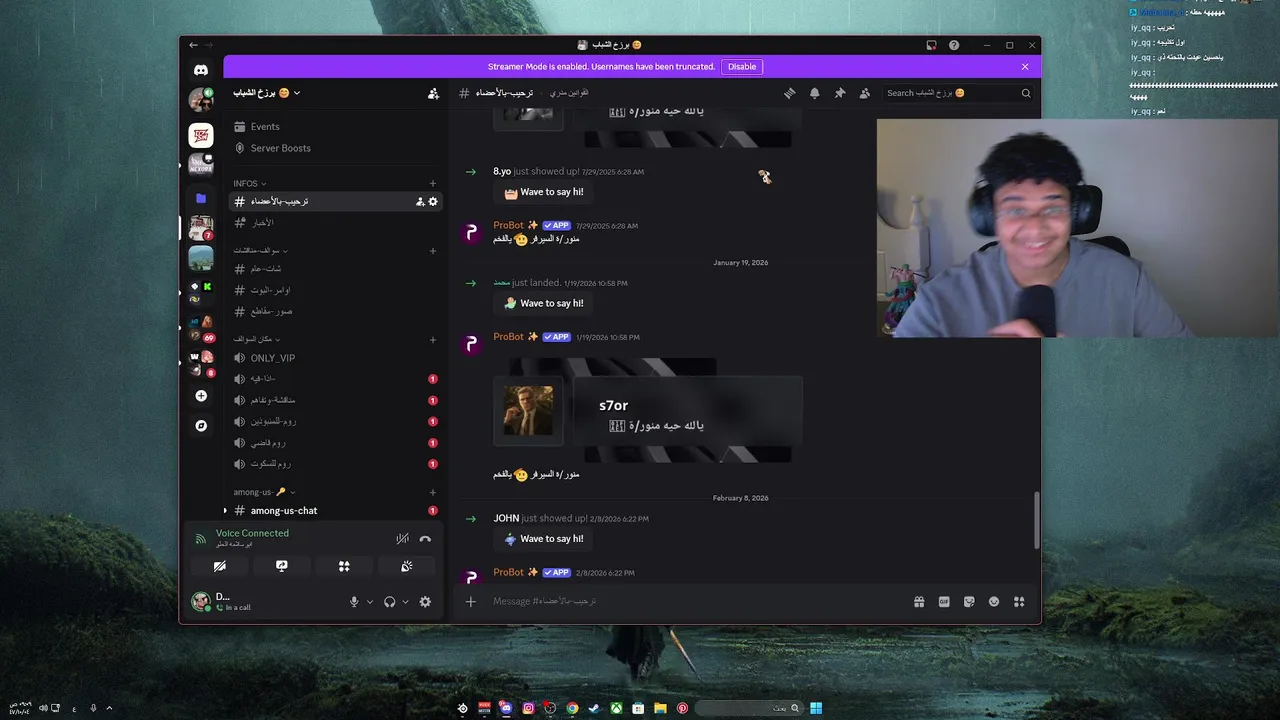Open headphone output options arrow
1280x720 pixels.
point(405,601)
